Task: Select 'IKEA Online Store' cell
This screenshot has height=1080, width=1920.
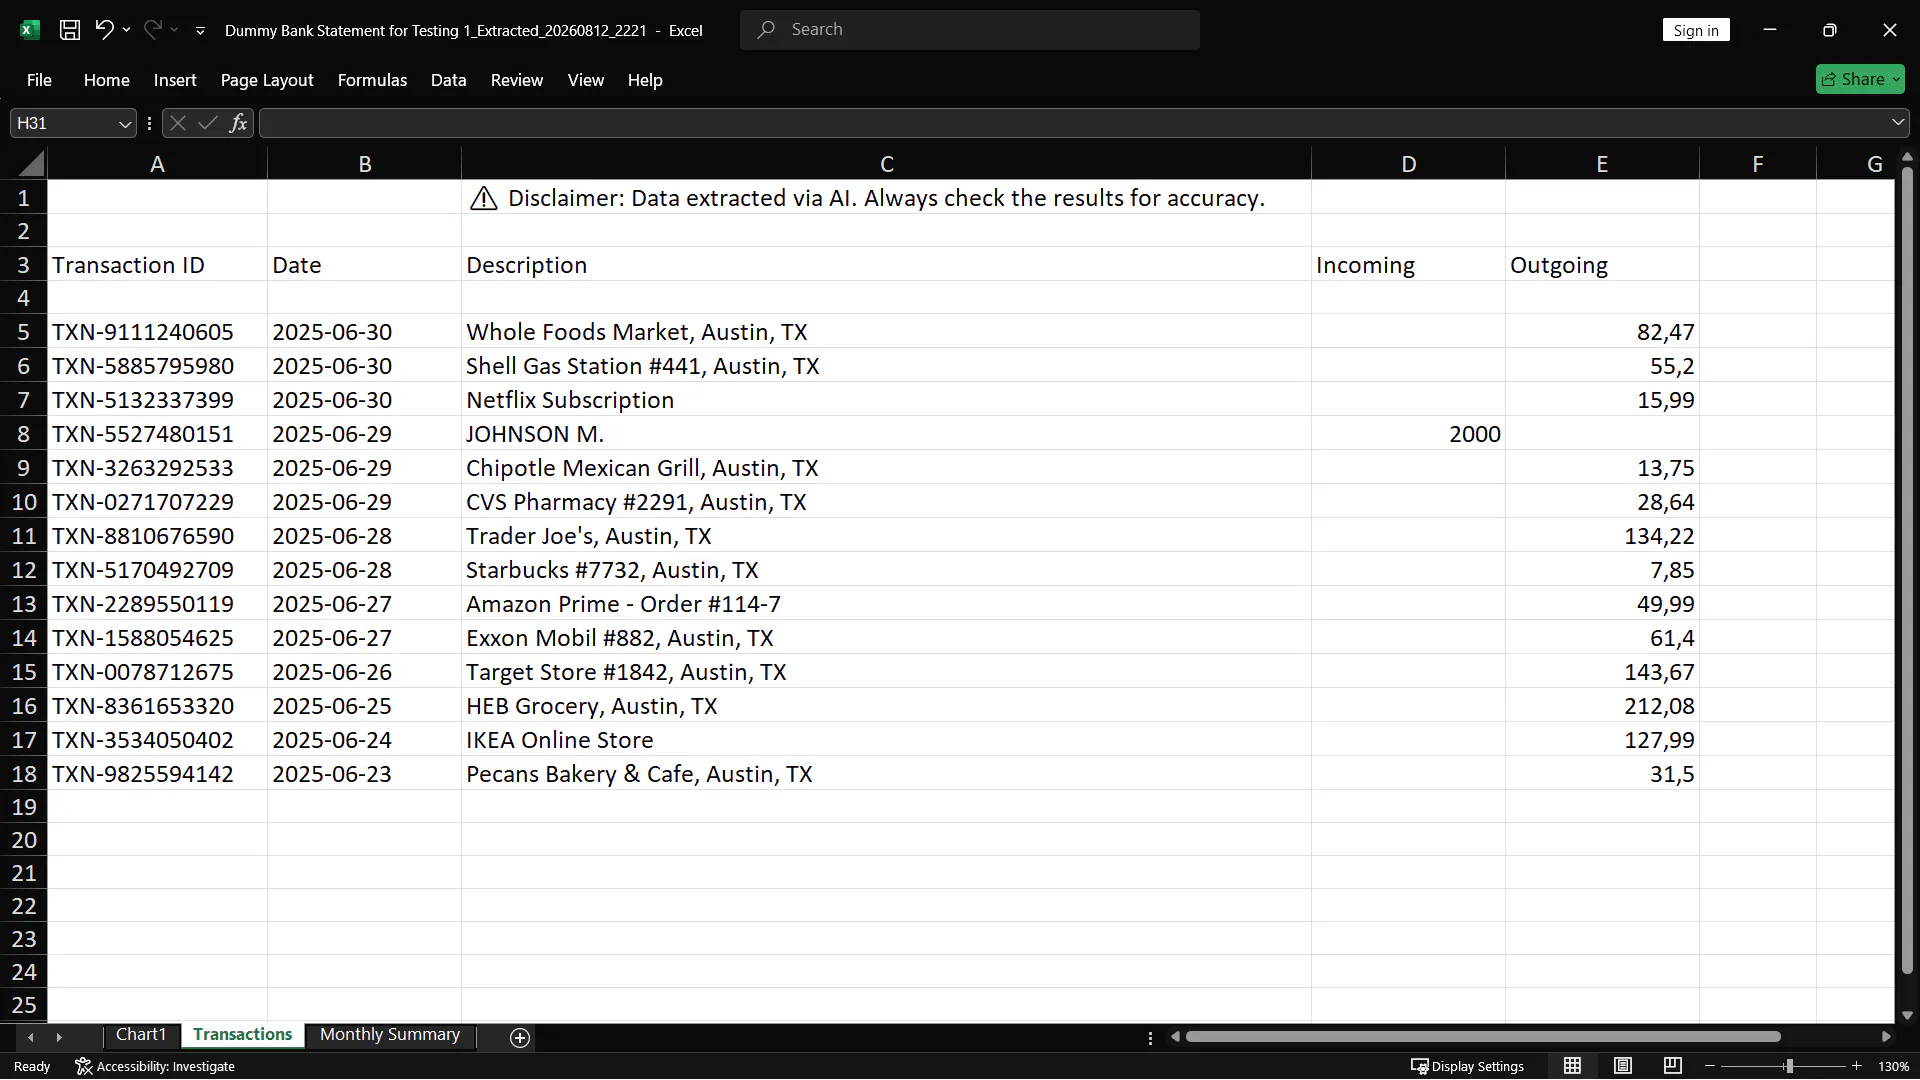Action: coord(886,740)
